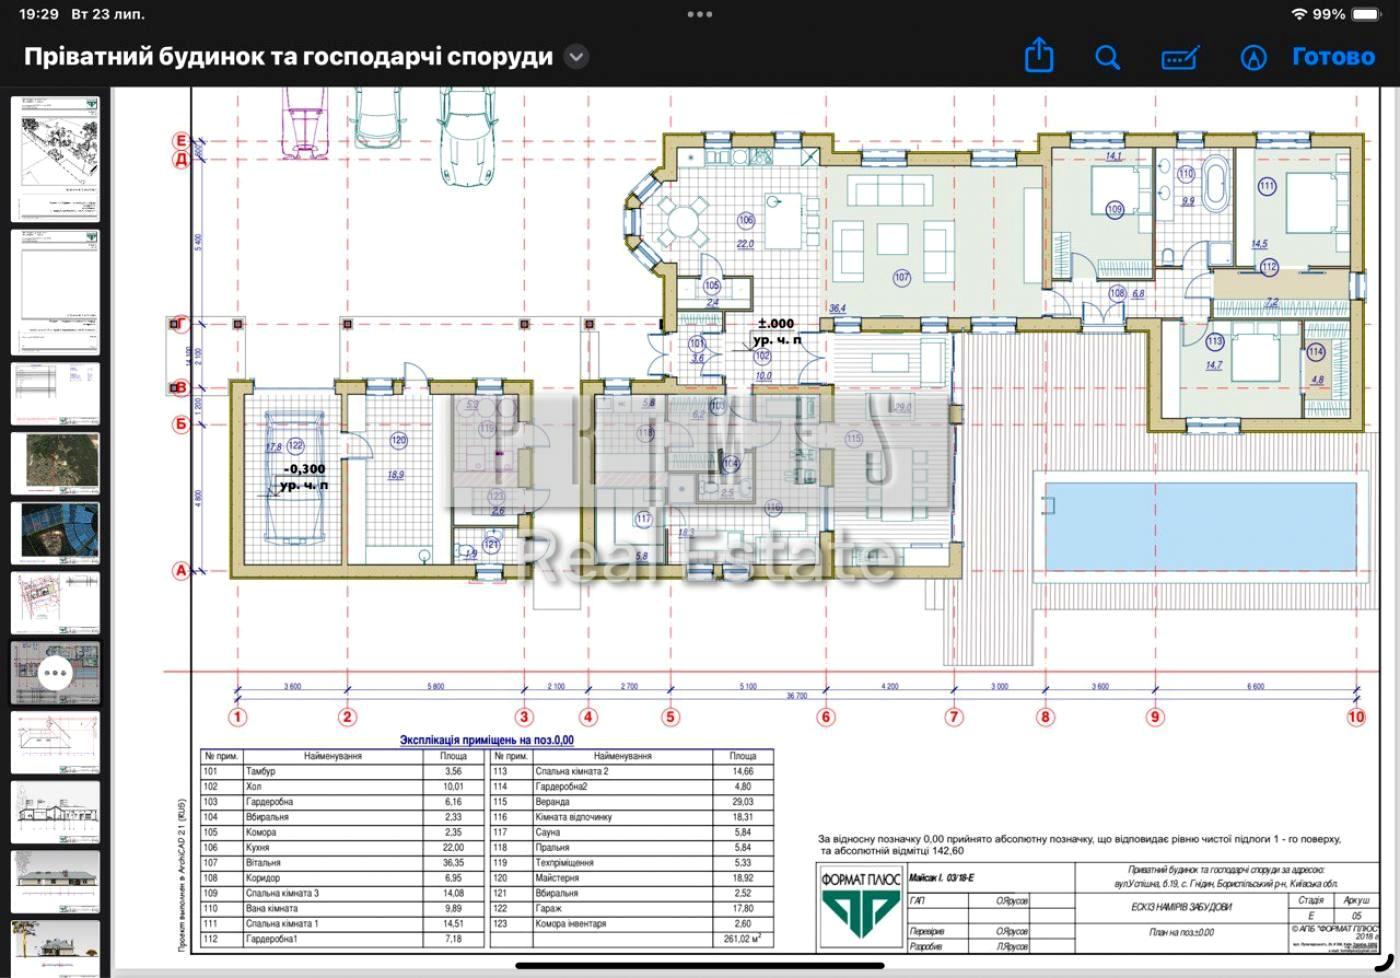Tap the home indicator bar at the bottom

coord(700,966)
